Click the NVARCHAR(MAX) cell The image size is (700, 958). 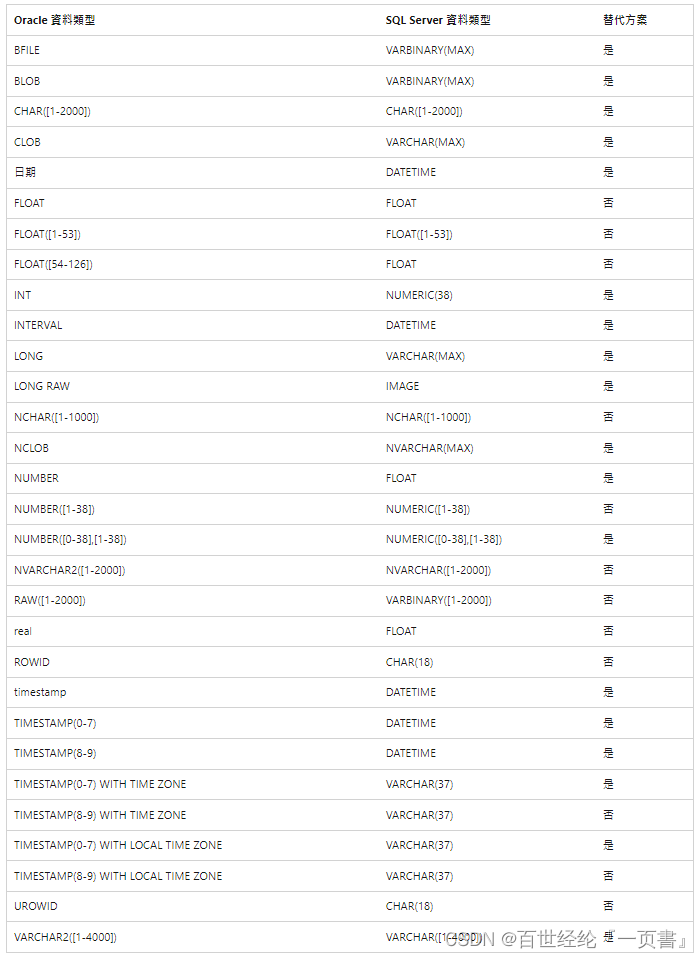tap(429, 448)
